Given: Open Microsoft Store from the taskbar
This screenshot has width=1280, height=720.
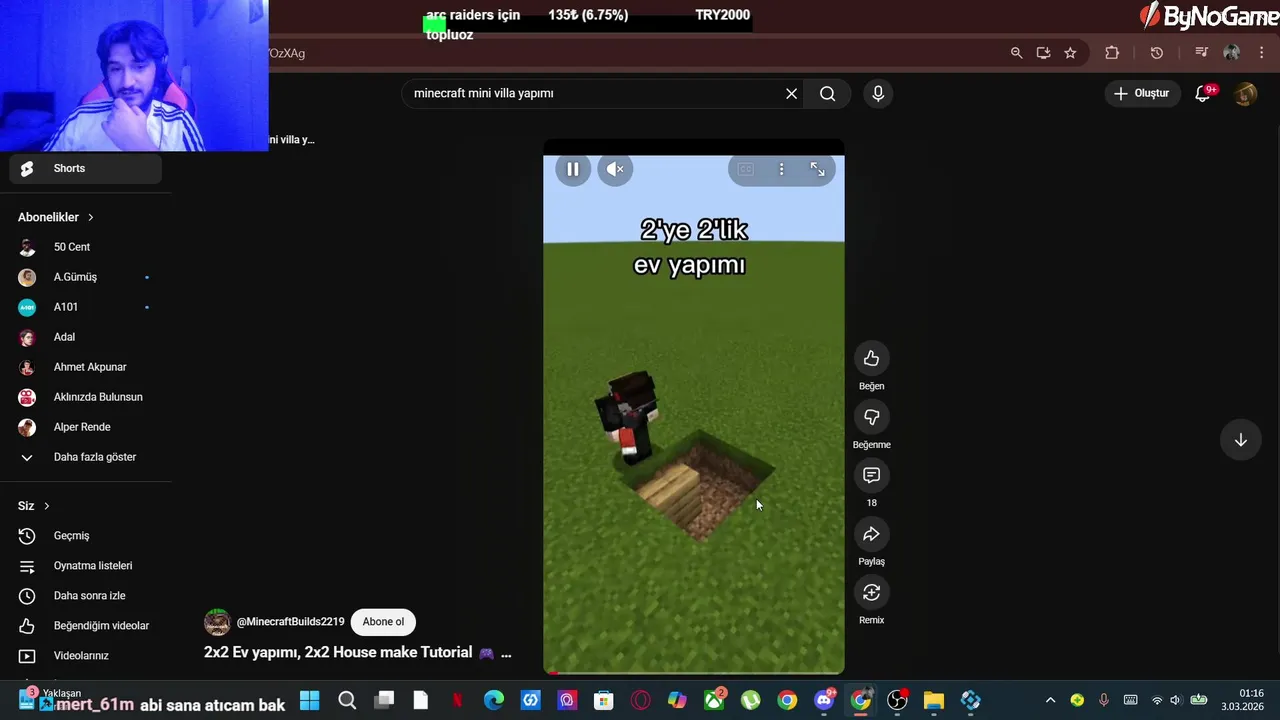Looking at the screenshot, I should (x=603, y=700).
